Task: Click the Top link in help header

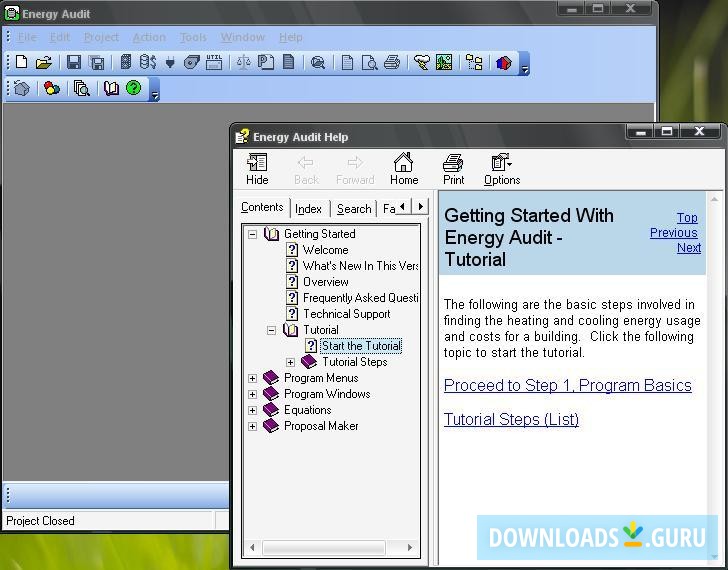Action: [687, 218]
